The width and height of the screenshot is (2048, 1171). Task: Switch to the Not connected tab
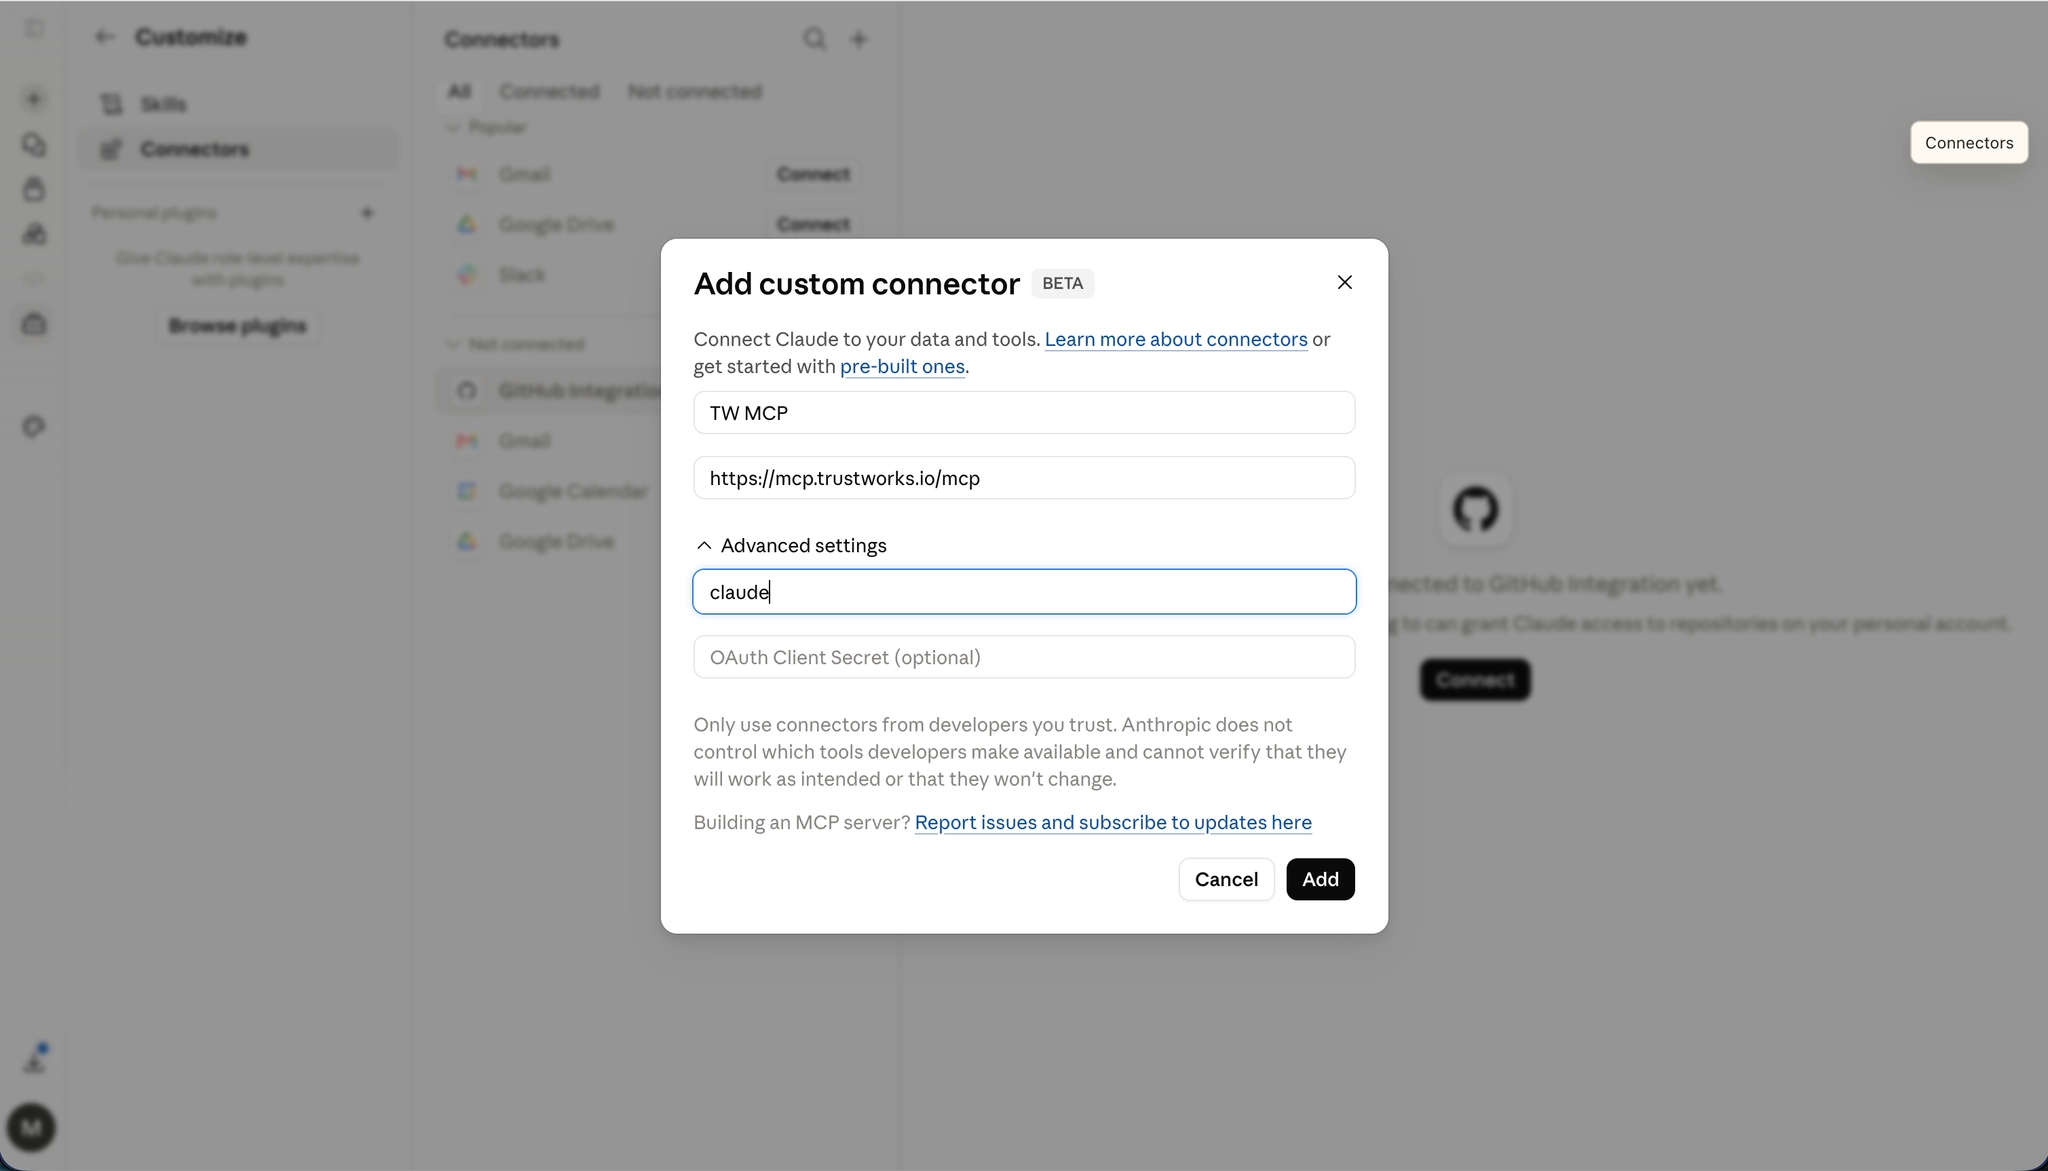click(695, 91)
